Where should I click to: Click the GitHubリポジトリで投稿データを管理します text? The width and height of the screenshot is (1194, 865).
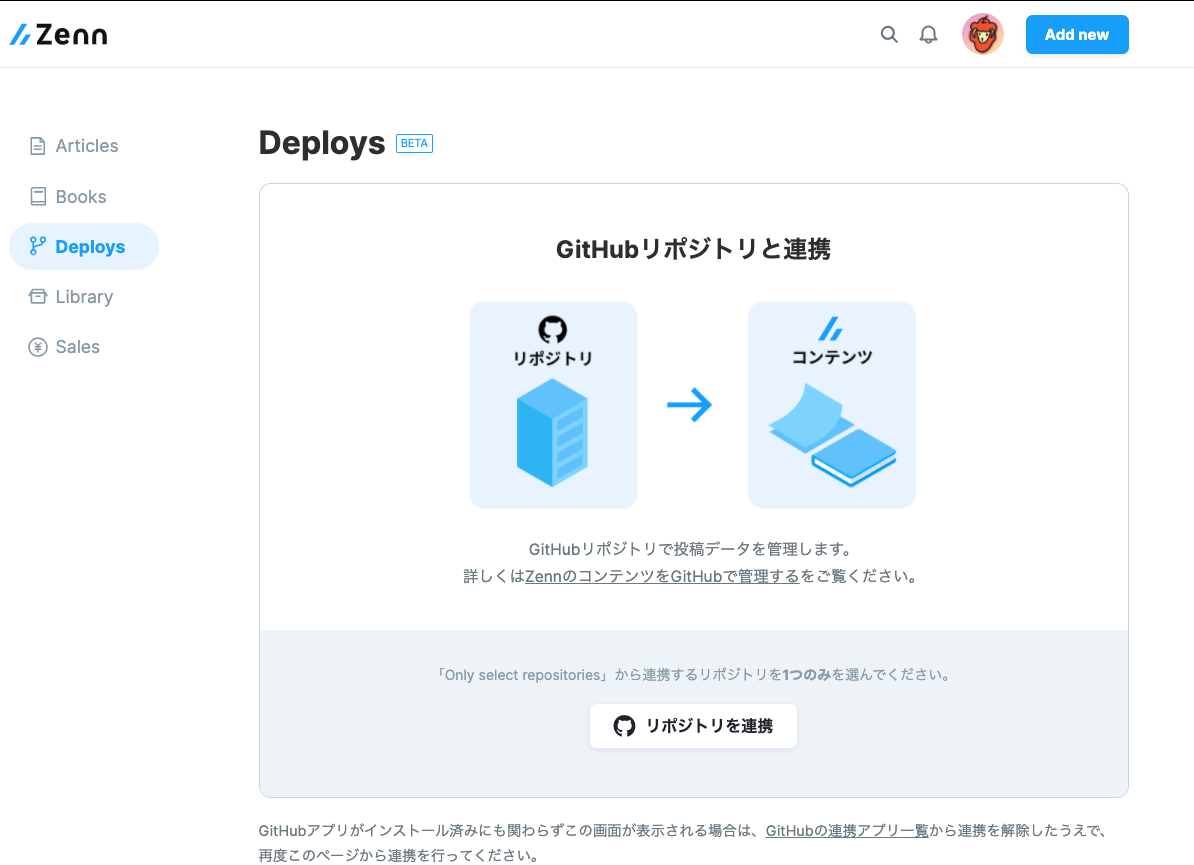point(690,549)
